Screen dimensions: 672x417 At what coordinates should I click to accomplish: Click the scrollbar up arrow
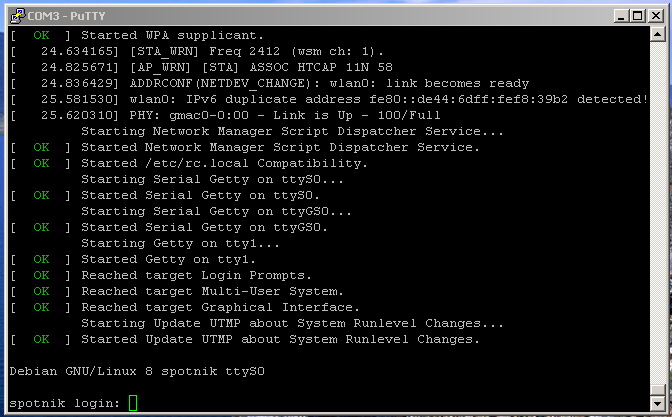click(x=657, y=34)
